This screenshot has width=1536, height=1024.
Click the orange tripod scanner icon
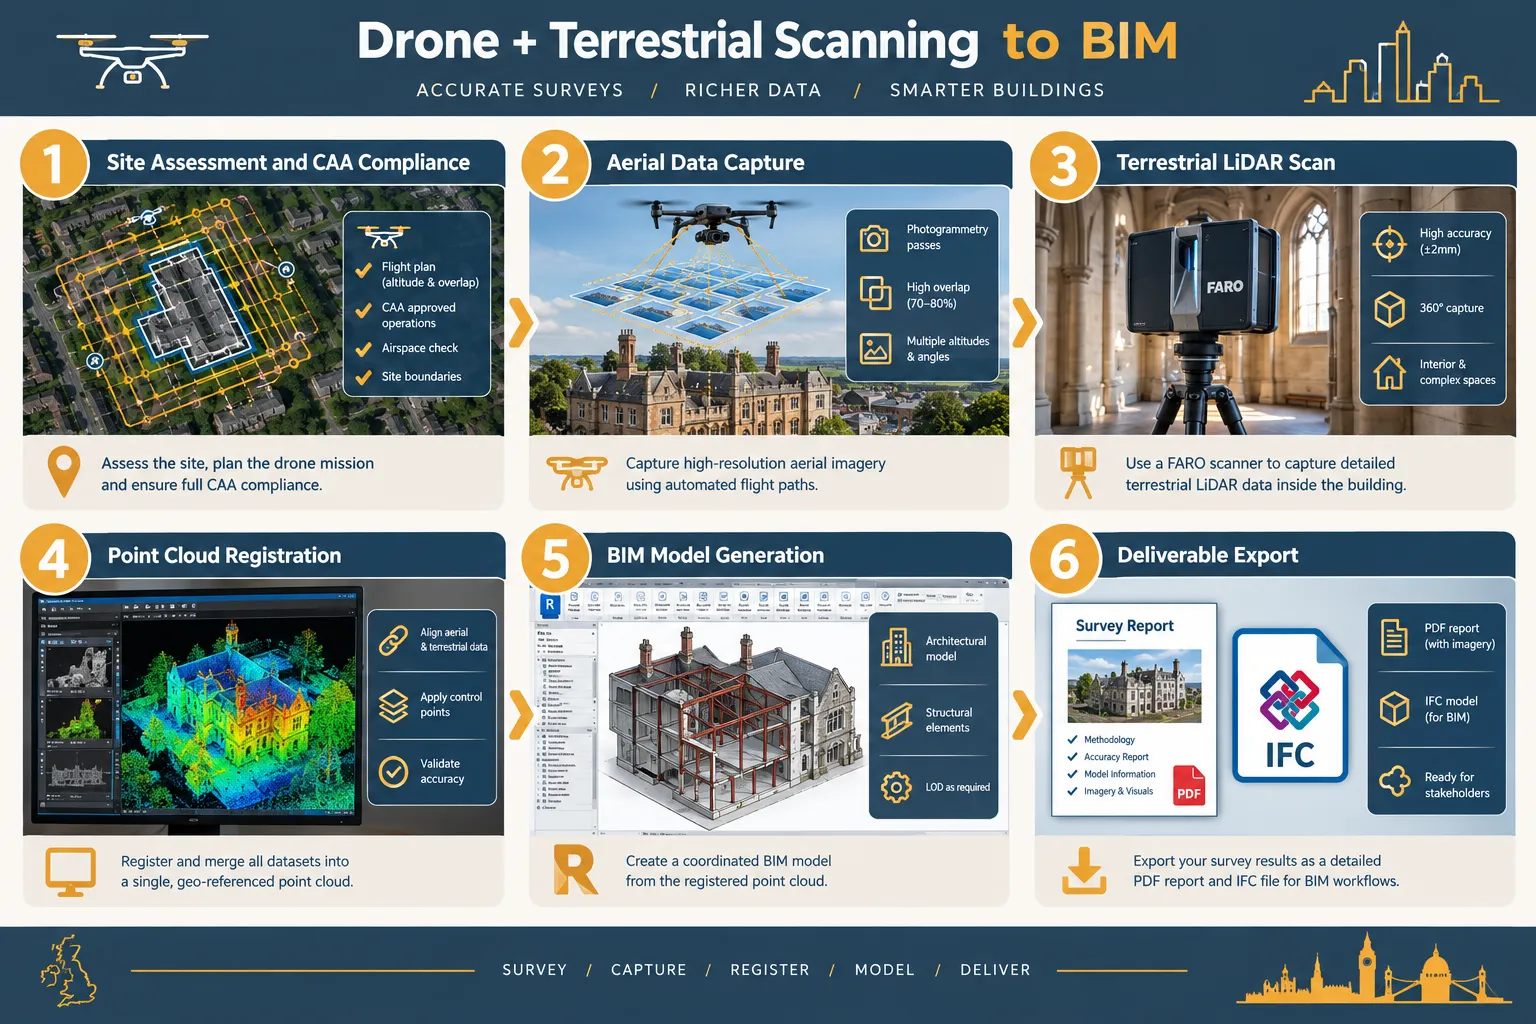coord(1078,473)
